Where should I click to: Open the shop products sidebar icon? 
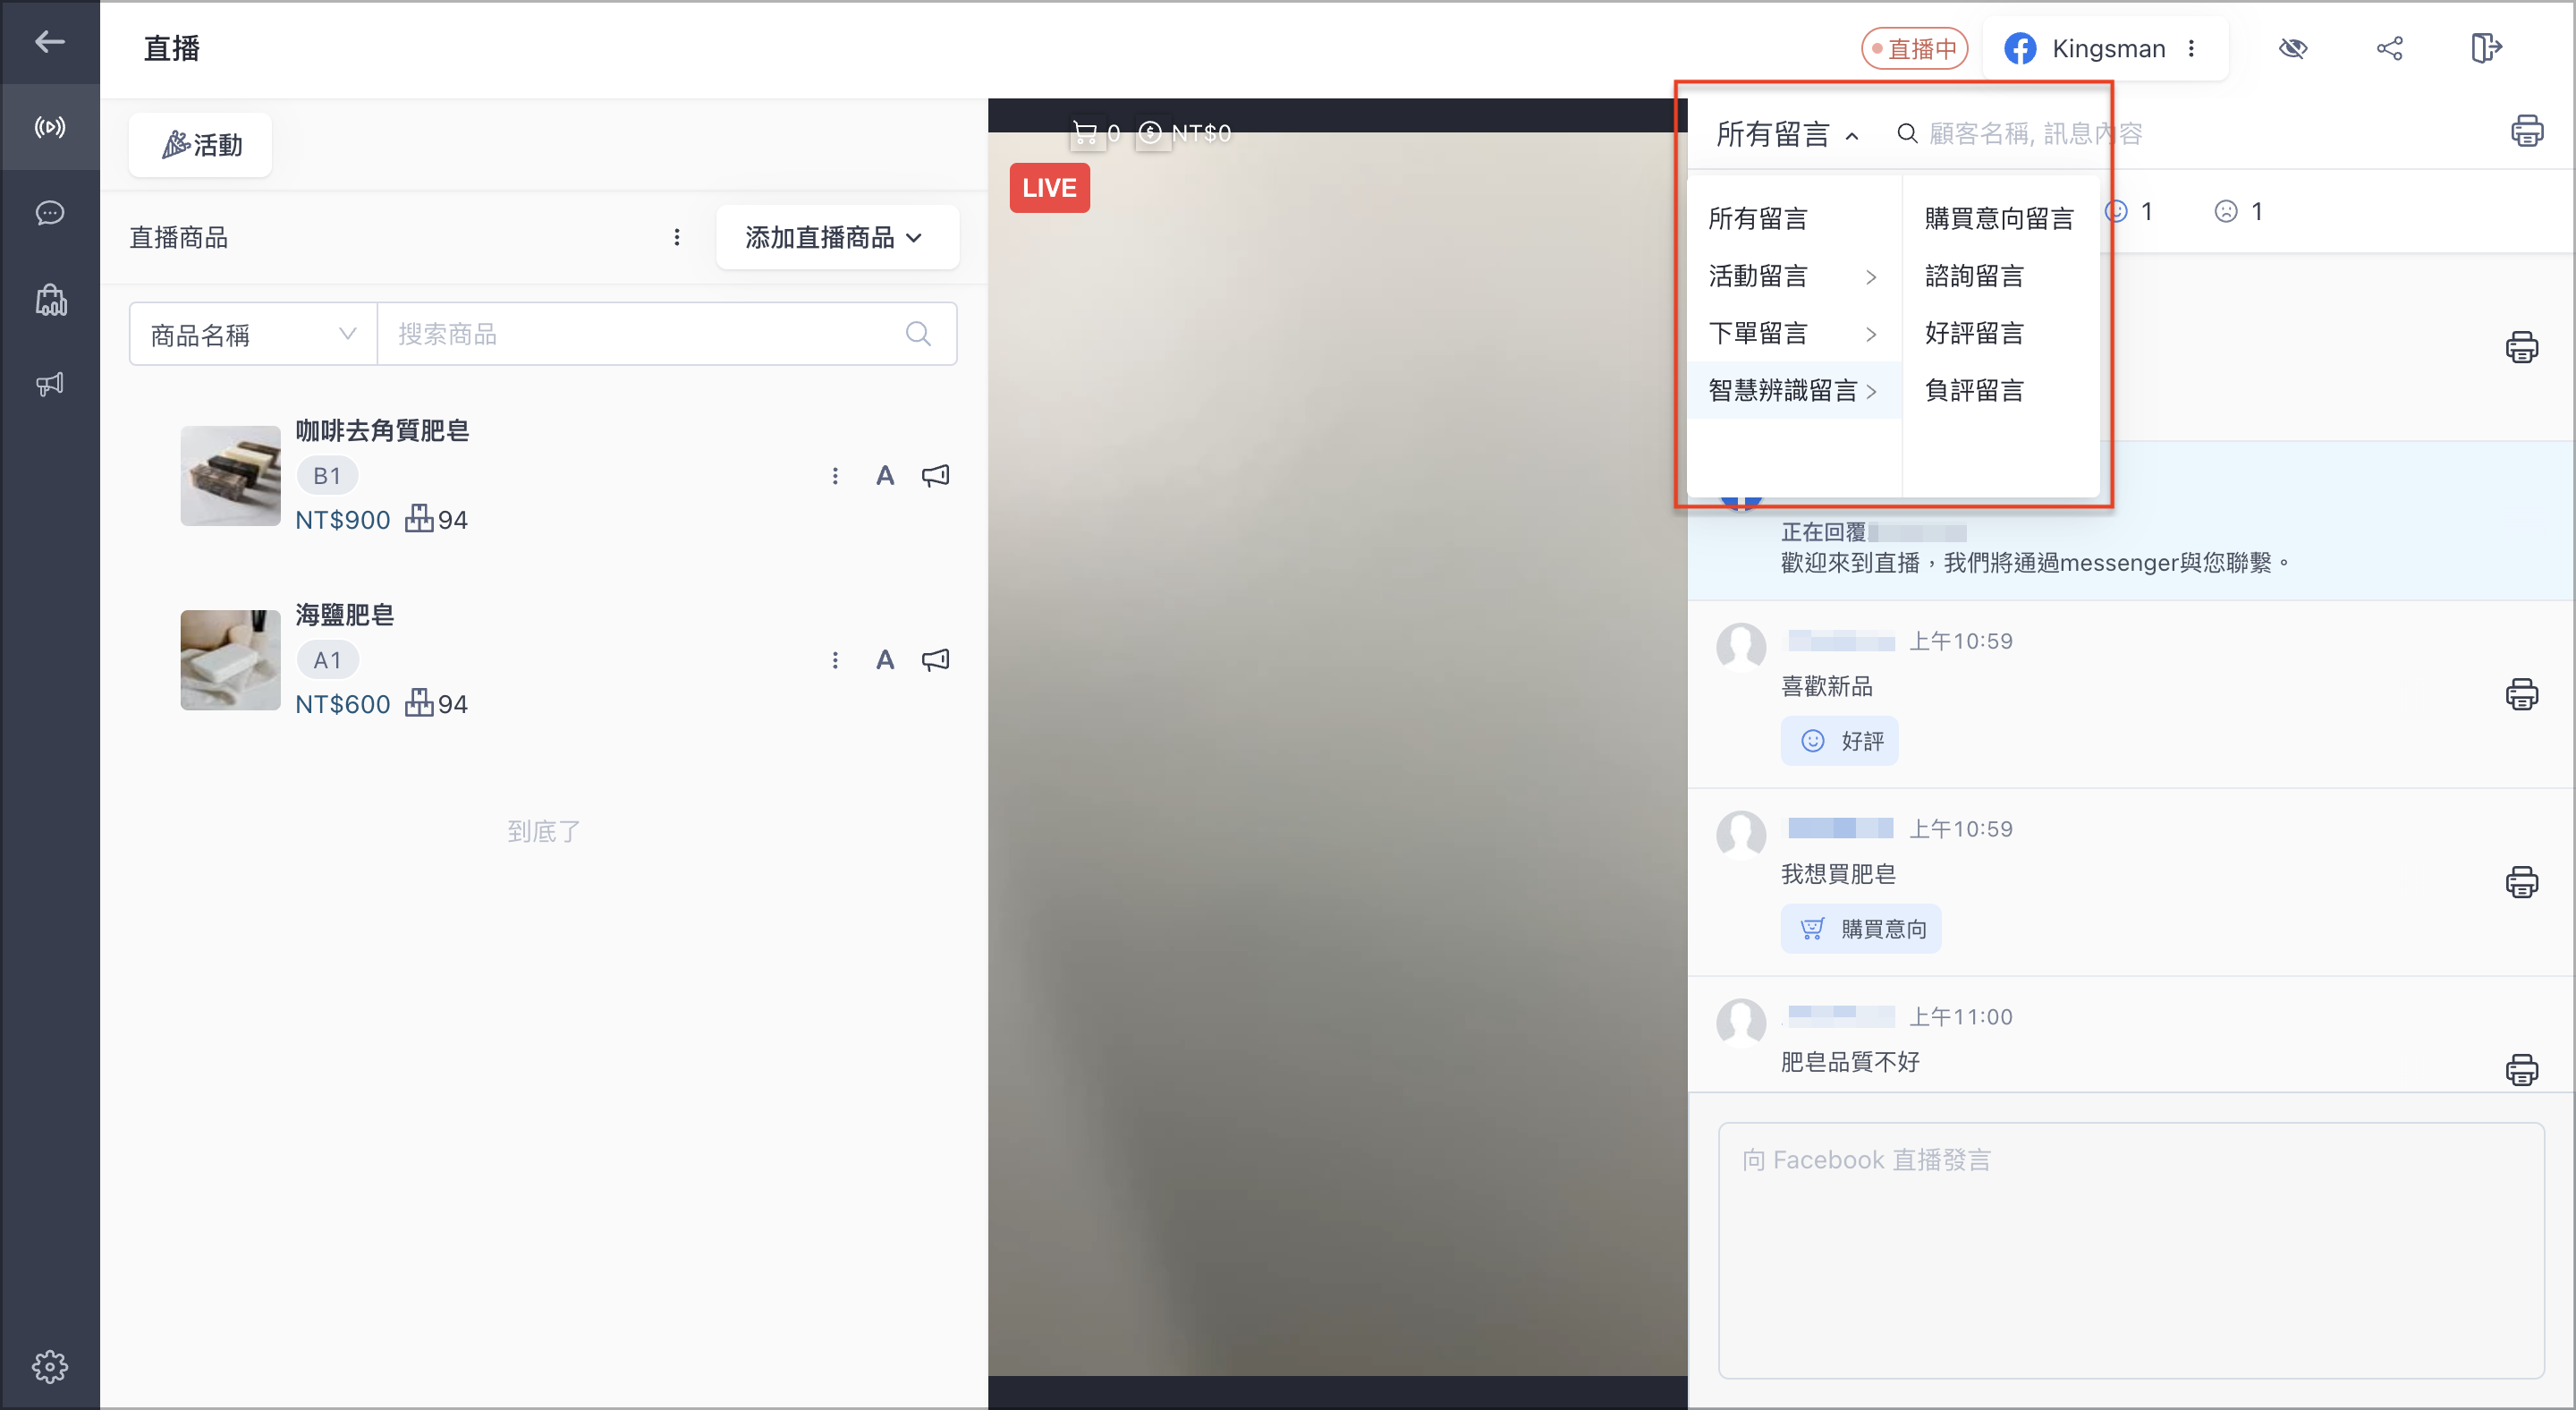click(50, 299)
